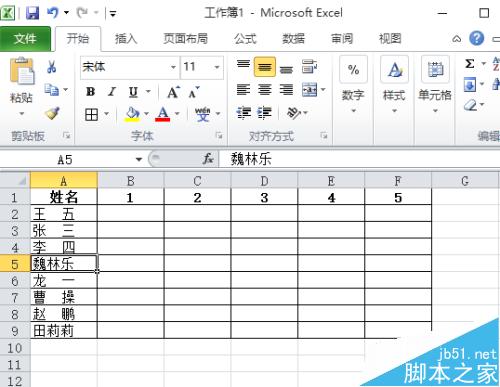
Task: Select row header 9
Action: pyautogui.click(x=15, y=331)
